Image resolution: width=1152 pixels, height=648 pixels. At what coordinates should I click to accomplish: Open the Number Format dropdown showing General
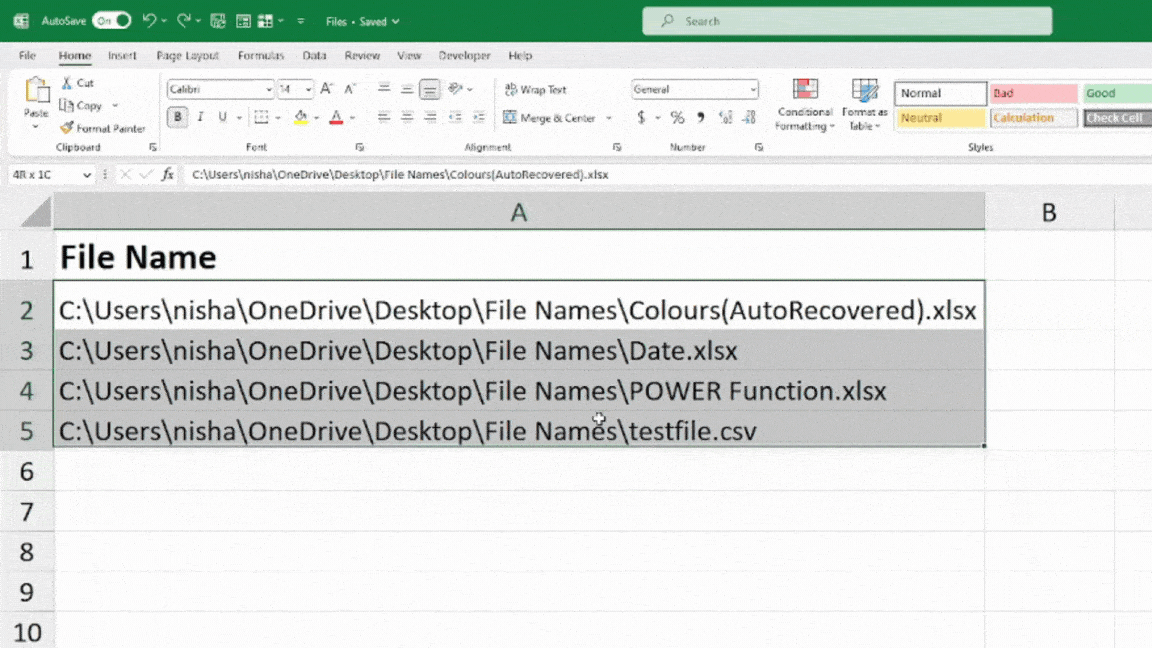[x=695, y=88]
